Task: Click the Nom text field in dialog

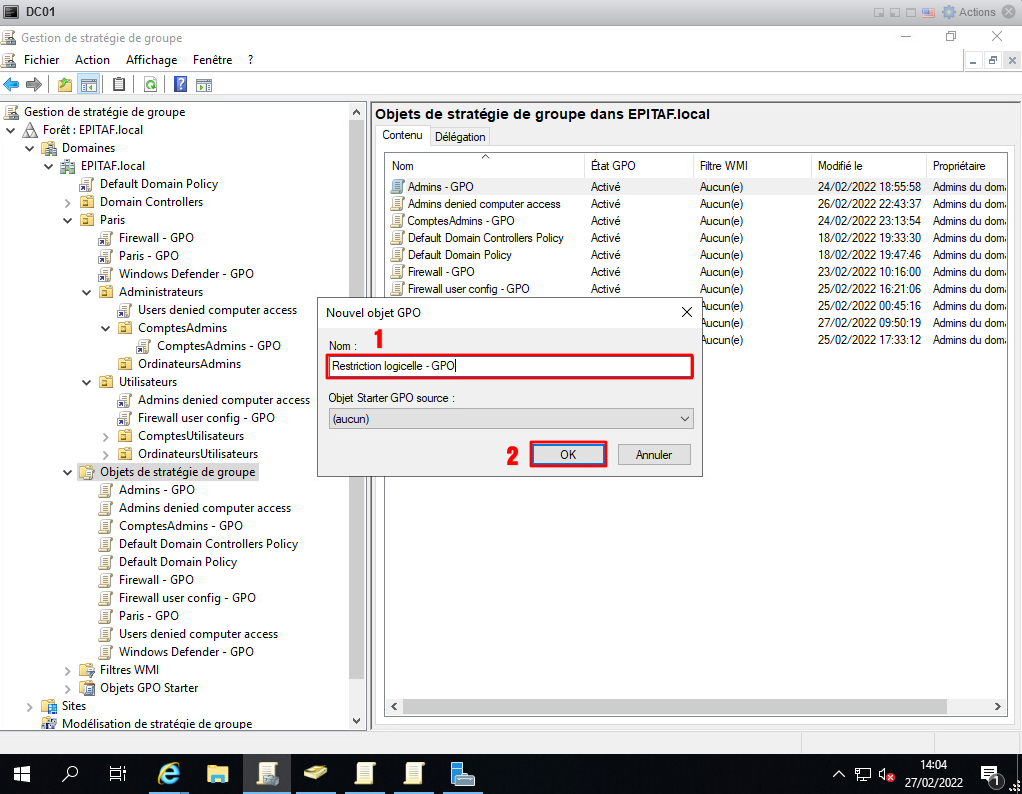Action: pos(510,367)
